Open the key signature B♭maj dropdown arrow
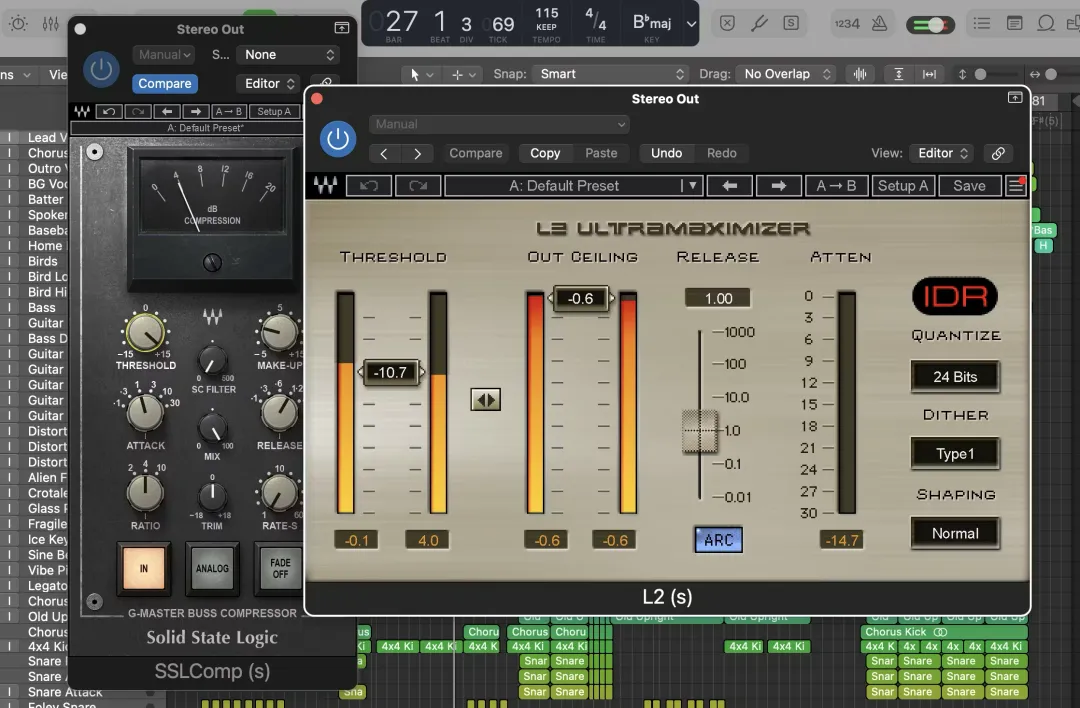 [691, 23]
